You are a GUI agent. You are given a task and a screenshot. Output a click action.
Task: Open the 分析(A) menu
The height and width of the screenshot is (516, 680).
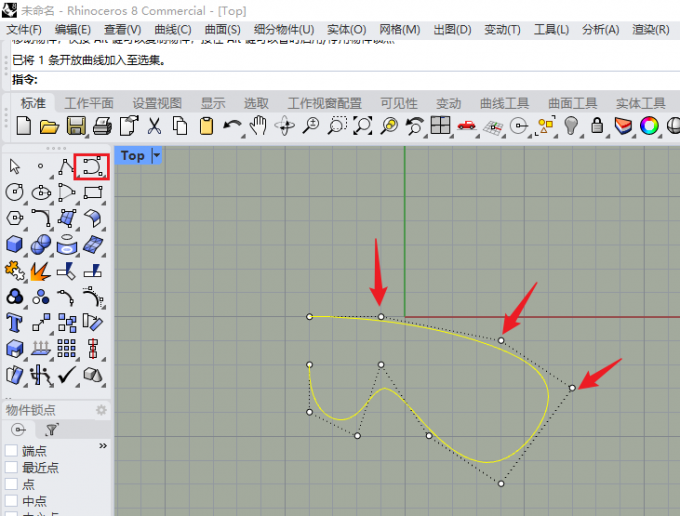pyautogui.click(x=600, y=29)
